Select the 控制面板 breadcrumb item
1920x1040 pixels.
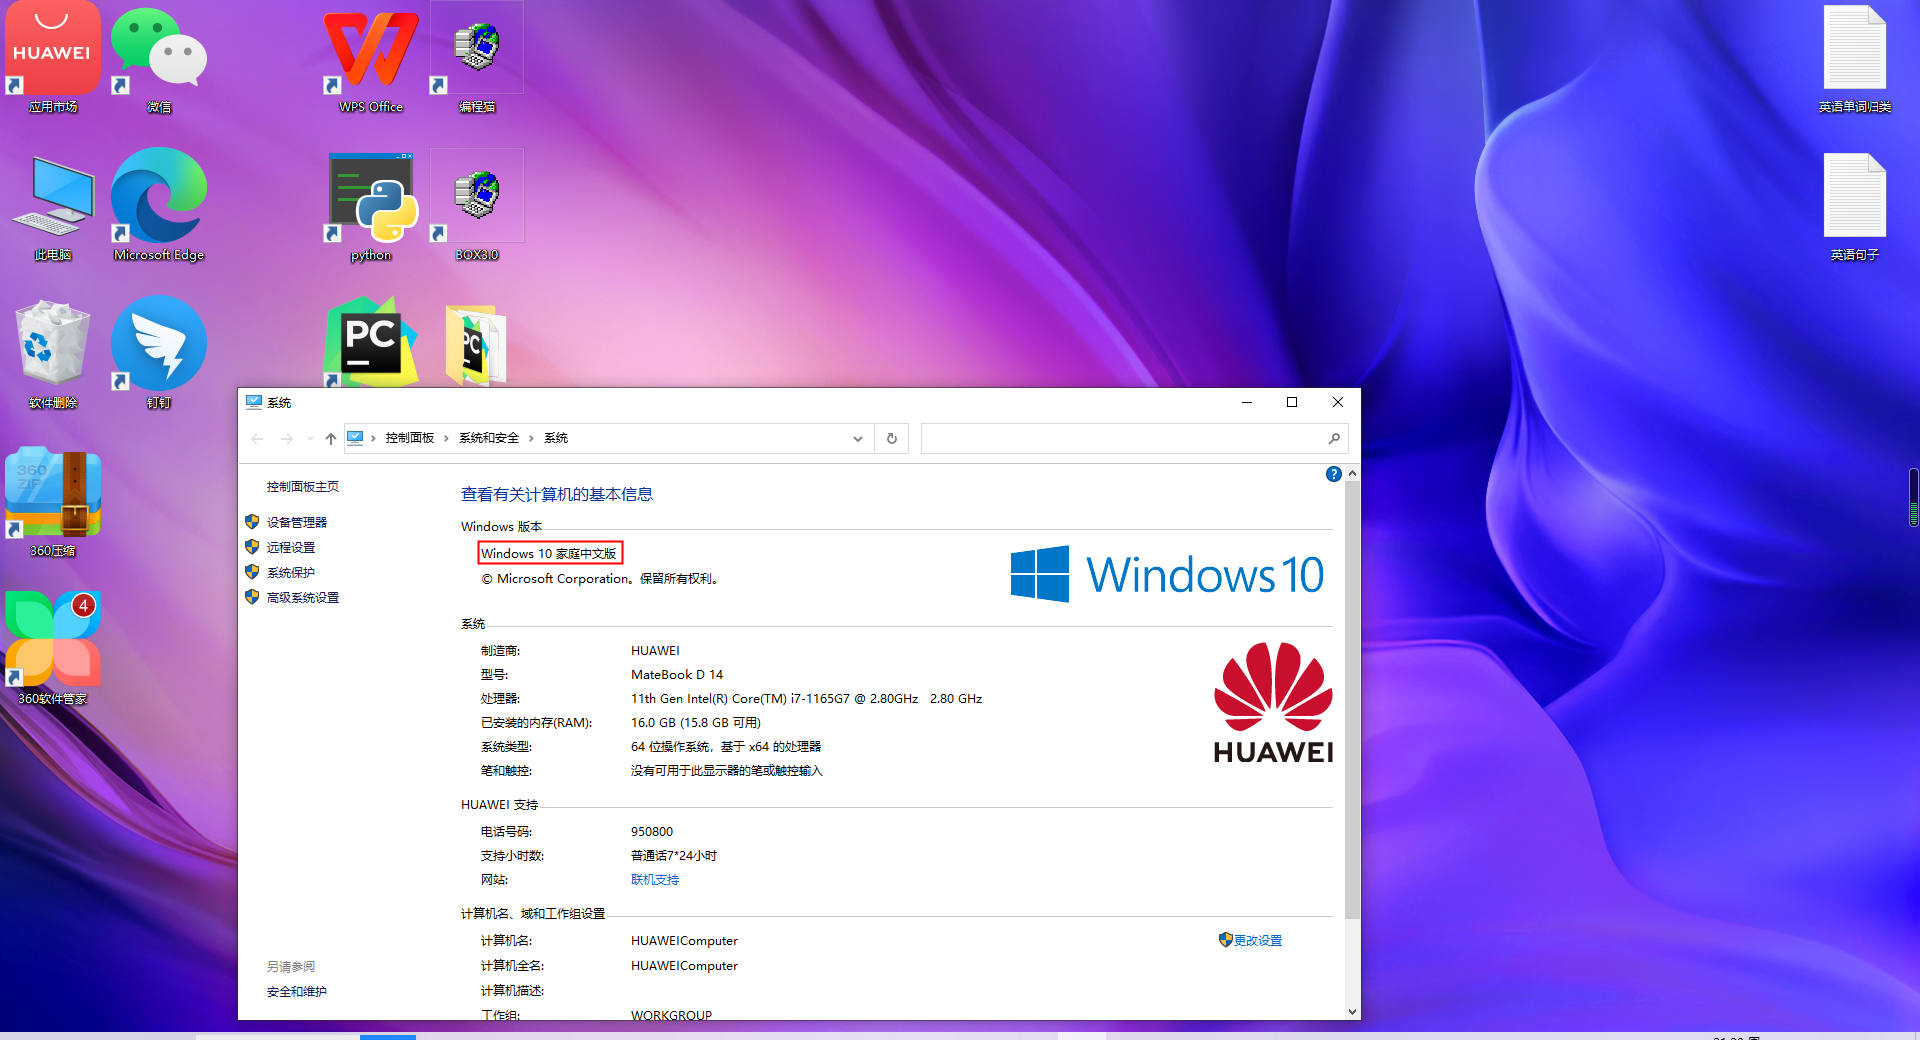pos(410,438)
